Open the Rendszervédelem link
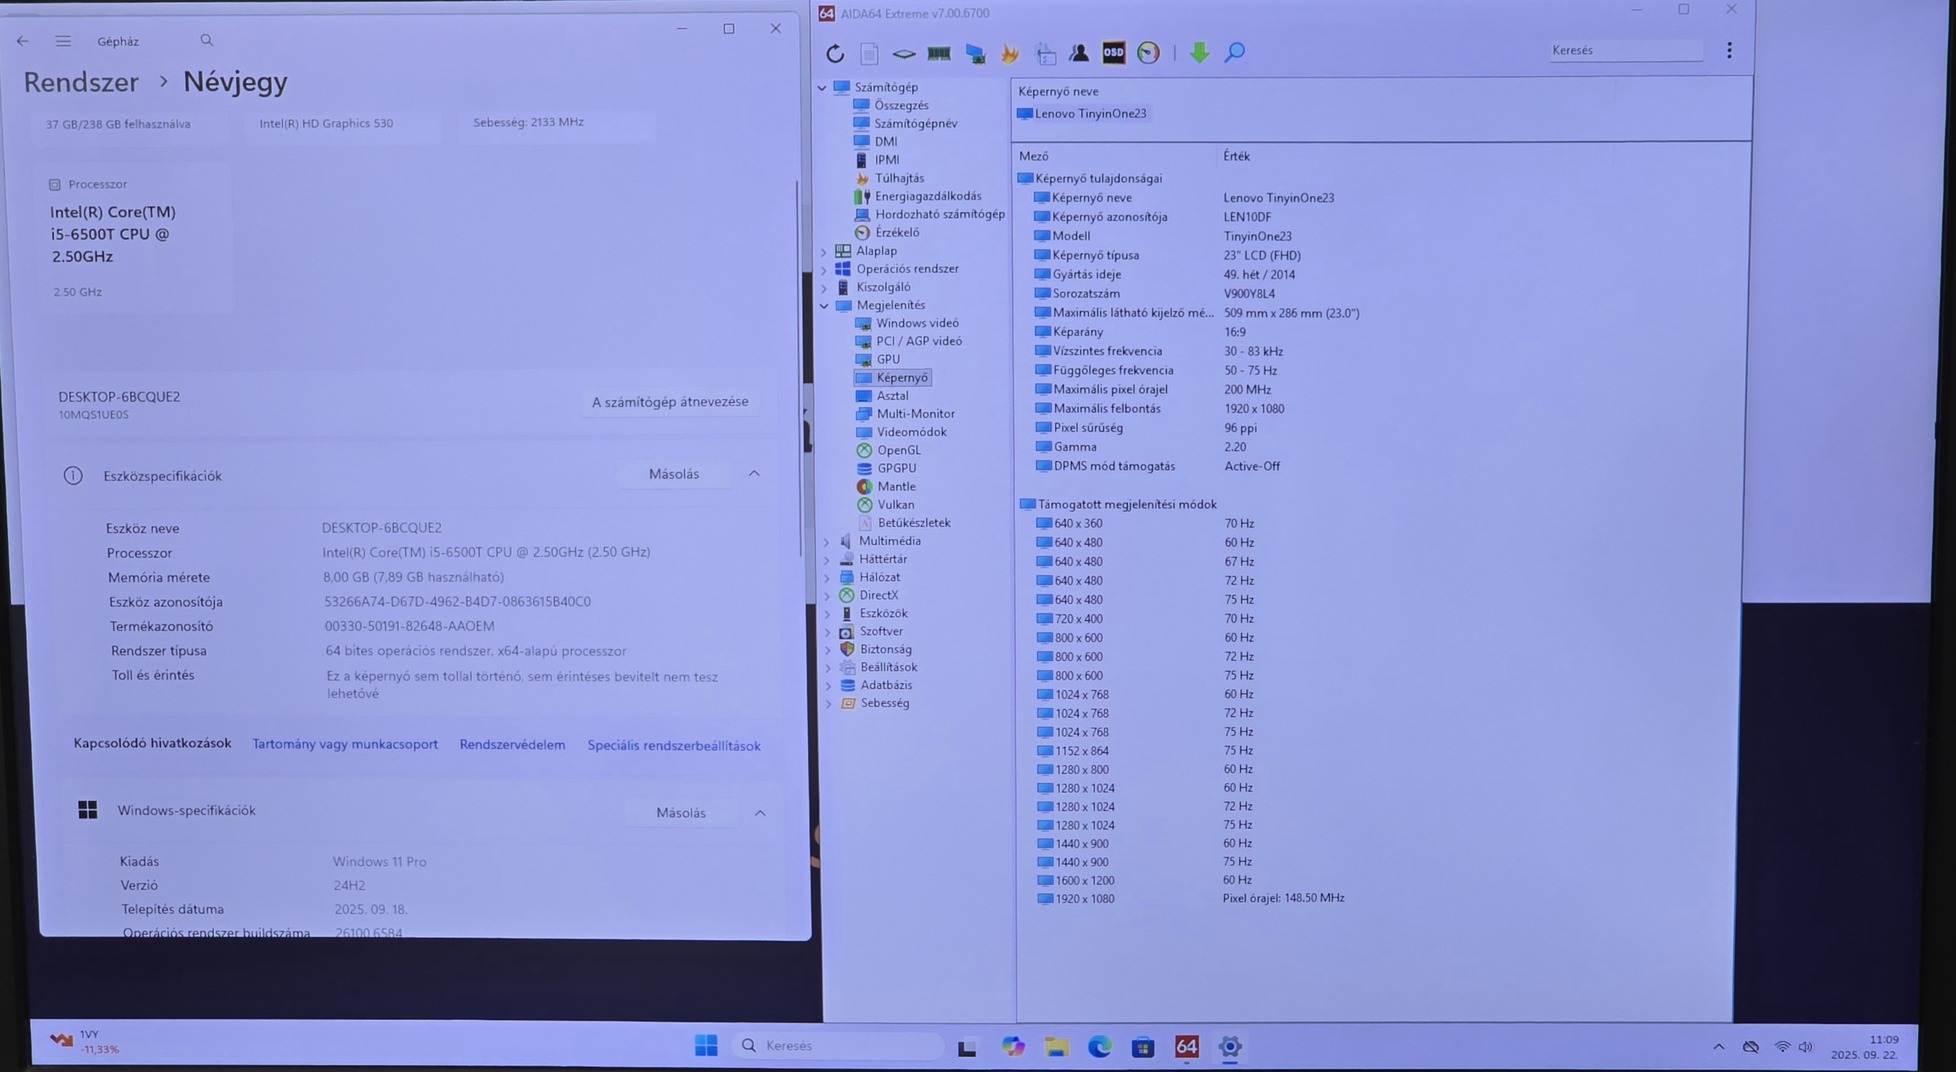Viewport: 1956px width, 1072px height. [x=512, y=745]
